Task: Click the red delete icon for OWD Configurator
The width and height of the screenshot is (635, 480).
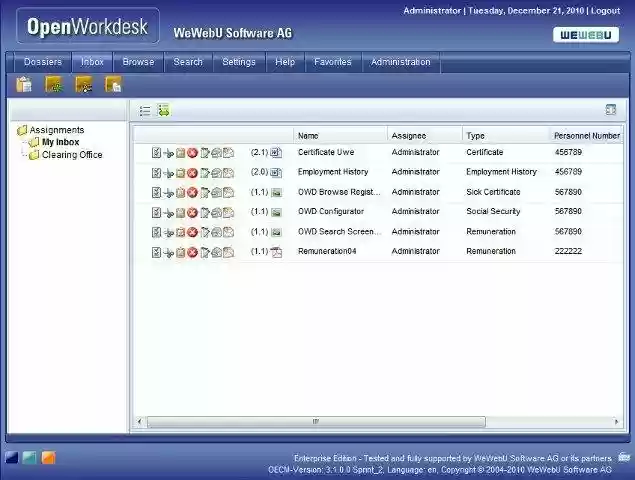Action: (x=192, y=212)
